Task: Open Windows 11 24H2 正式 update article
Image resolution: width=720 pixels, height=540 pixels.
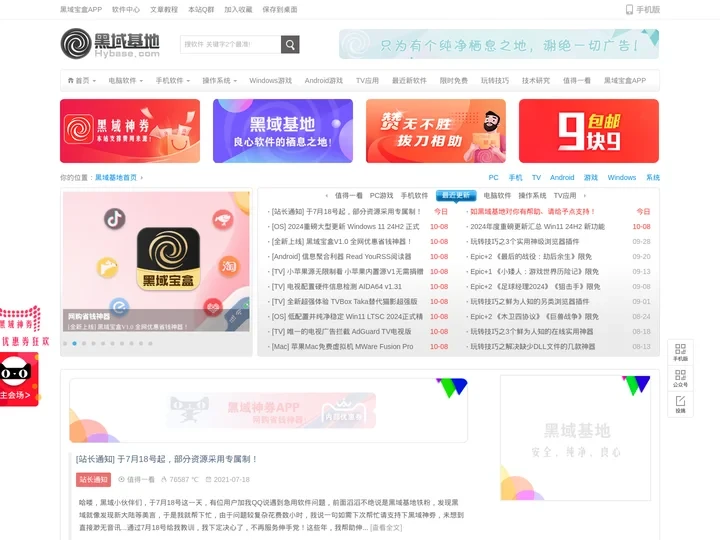Action: point(345,227)
